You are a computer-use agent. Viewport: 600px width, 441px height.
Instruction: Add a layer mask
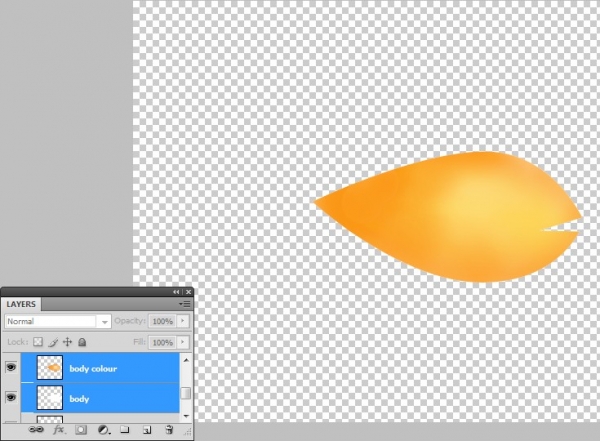point(81,430)
